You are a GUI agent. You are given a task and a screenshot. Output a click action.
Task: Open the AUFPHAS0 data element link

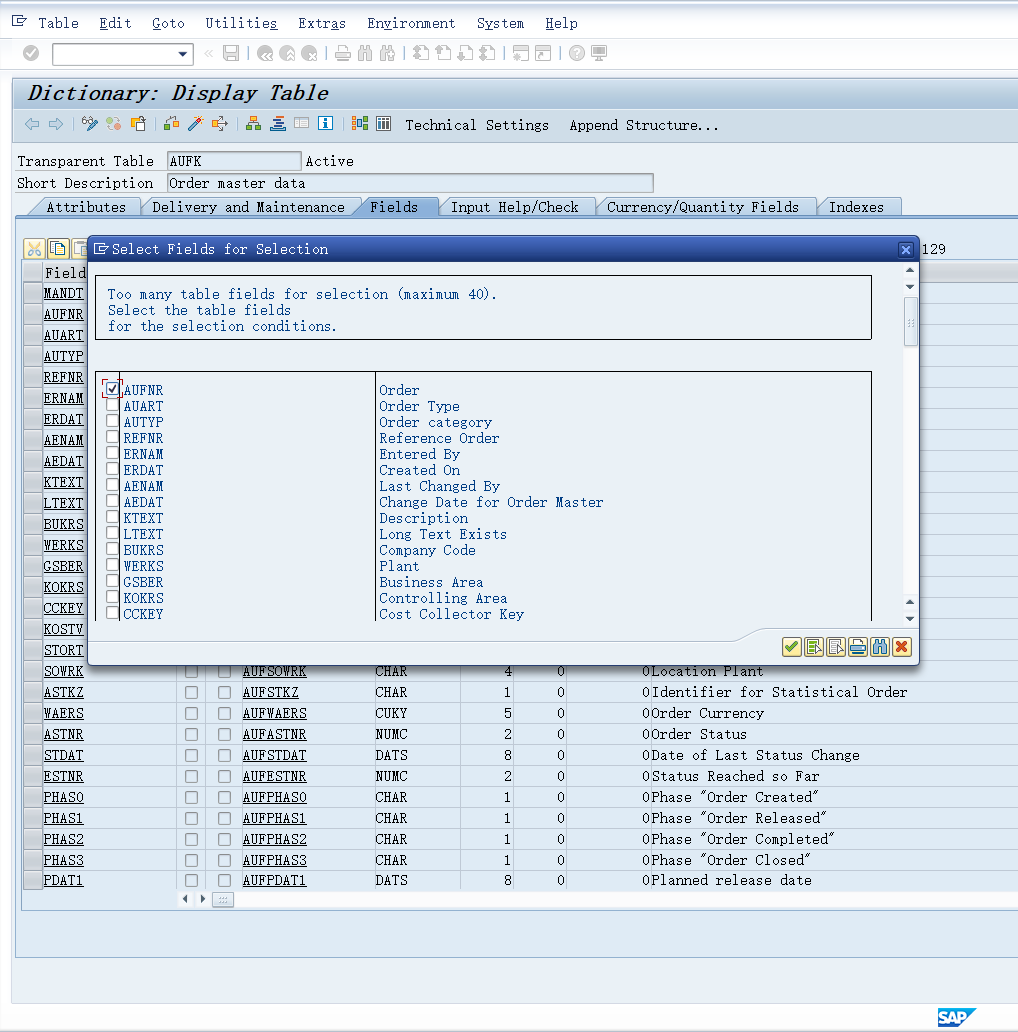tap(274, 798)
